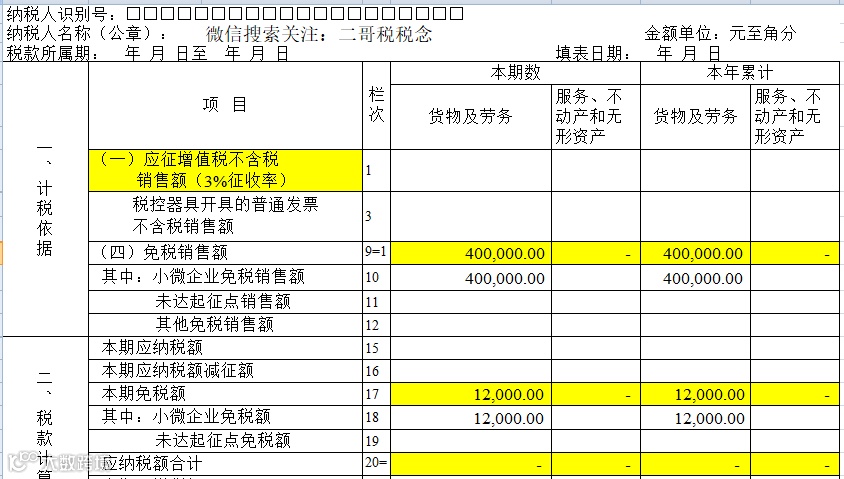Select row 17 本年累计 服务 dash cell
844x479 pixels.
795,394
